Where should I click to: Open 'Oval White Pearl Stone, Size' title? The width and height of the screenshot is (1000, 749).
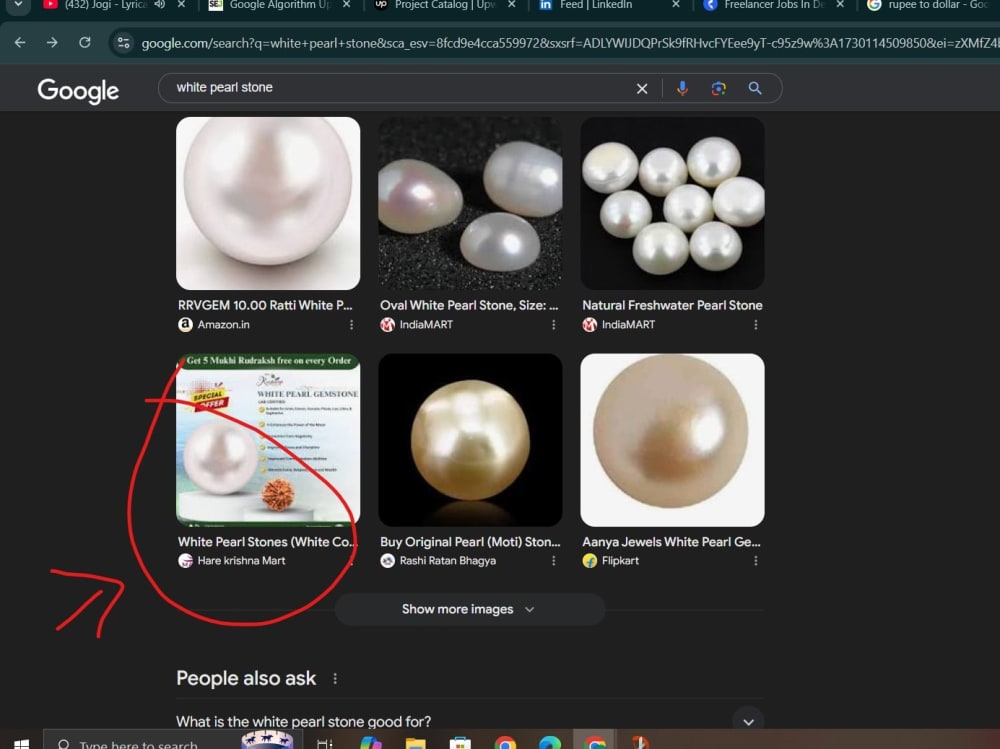click(469, 305)
